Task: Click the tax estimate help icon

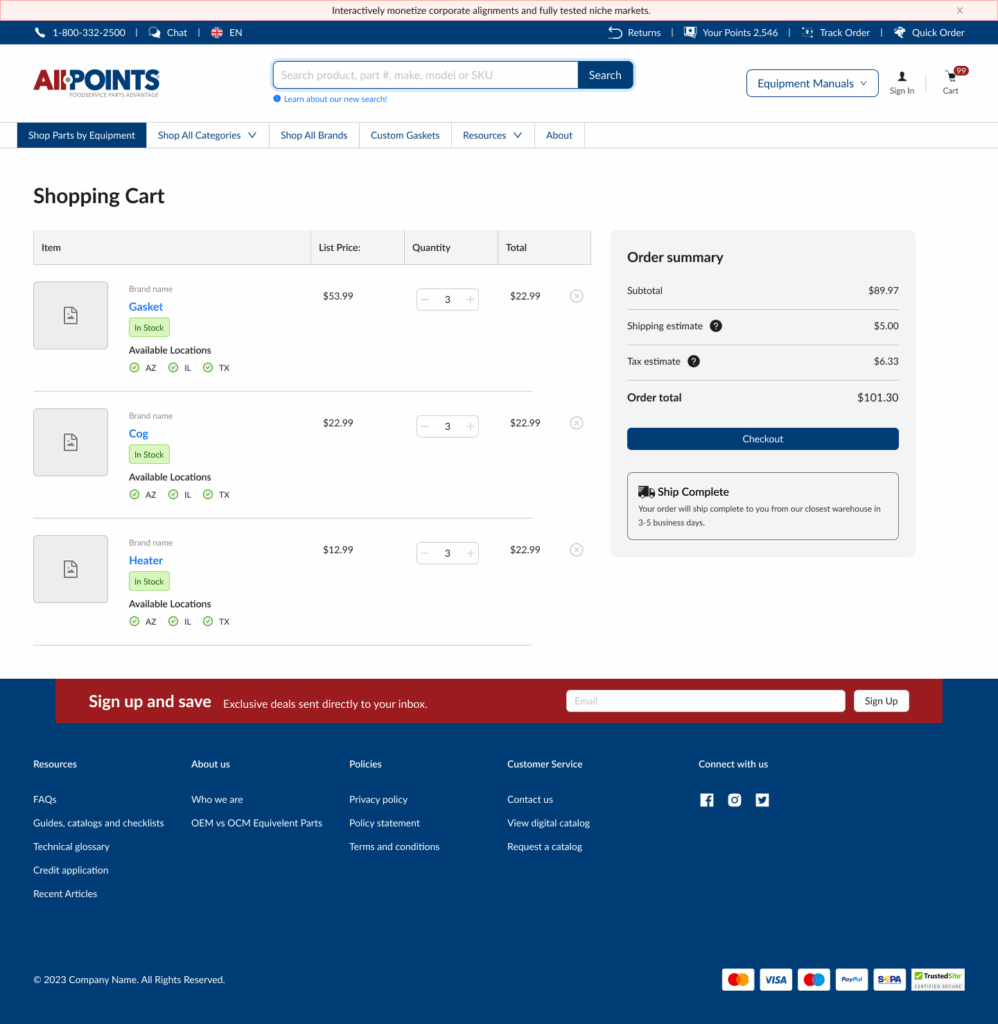Action: (x=694, y=361)
